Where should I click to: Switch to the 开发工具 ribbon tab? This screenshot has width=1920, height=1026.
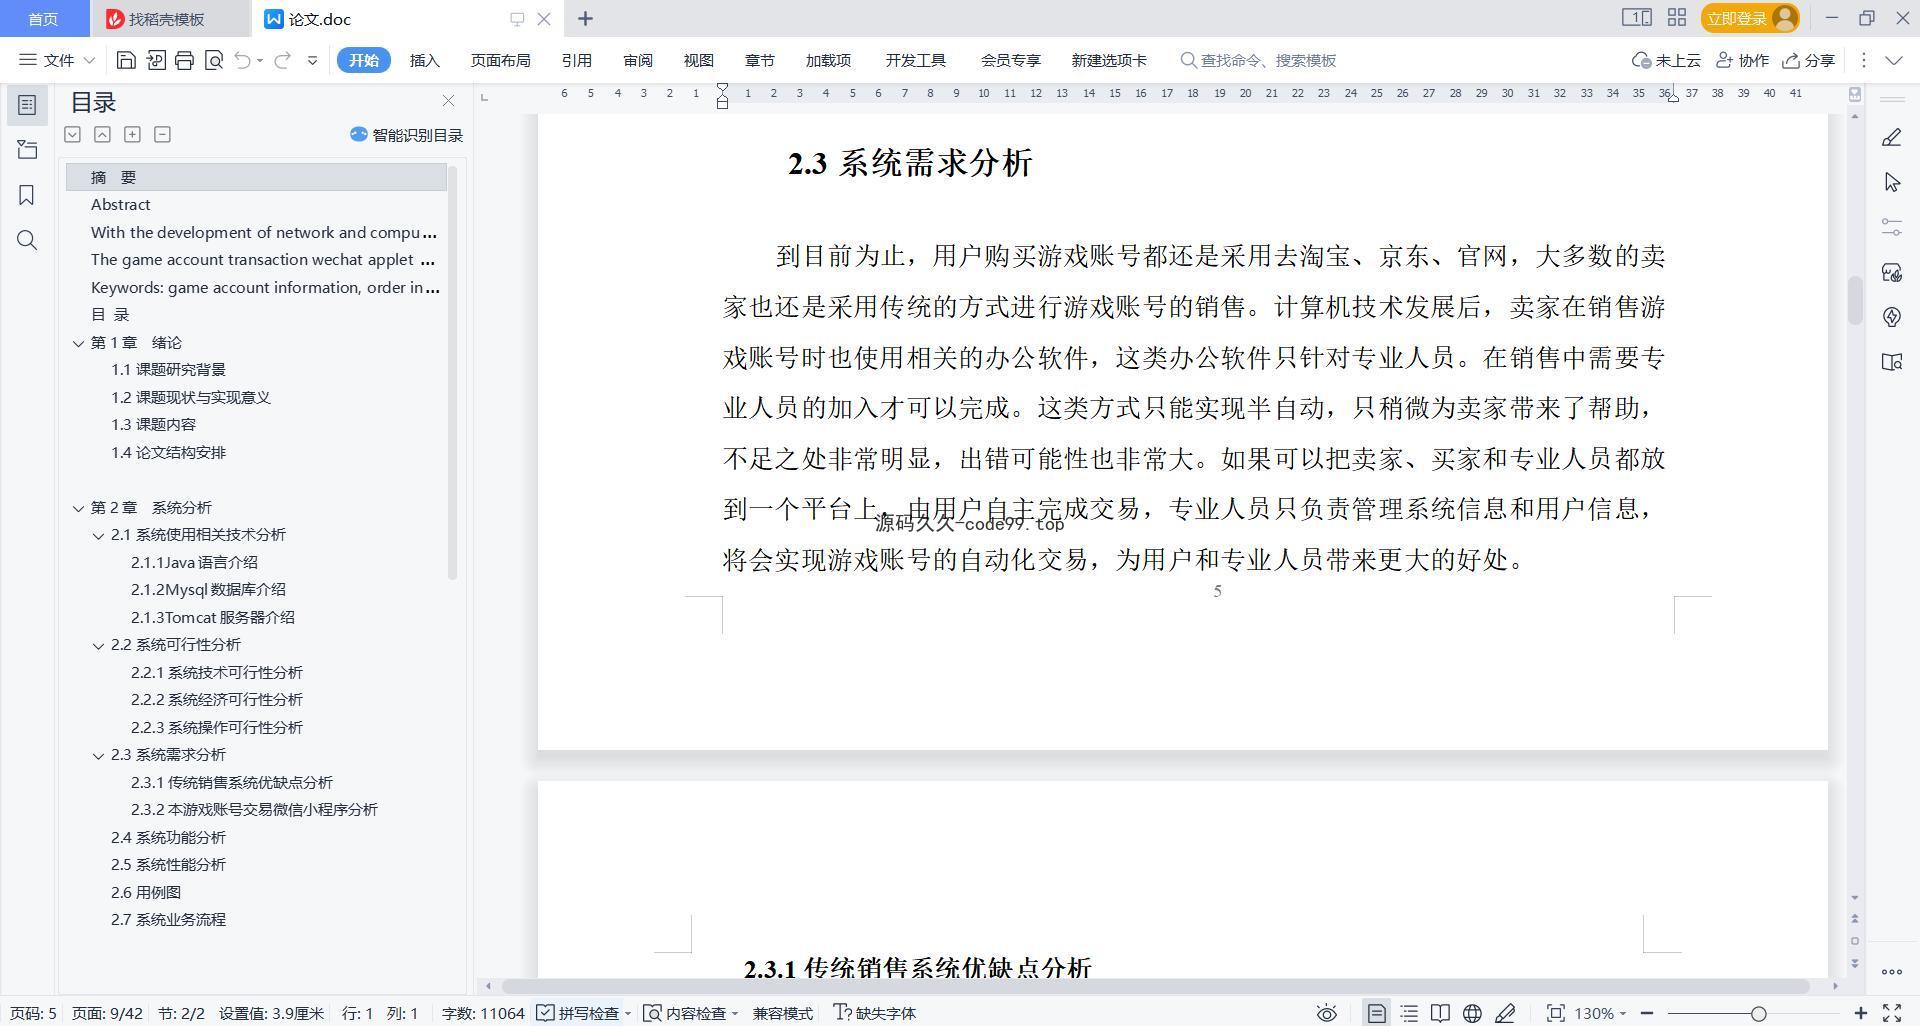[915, 60]
